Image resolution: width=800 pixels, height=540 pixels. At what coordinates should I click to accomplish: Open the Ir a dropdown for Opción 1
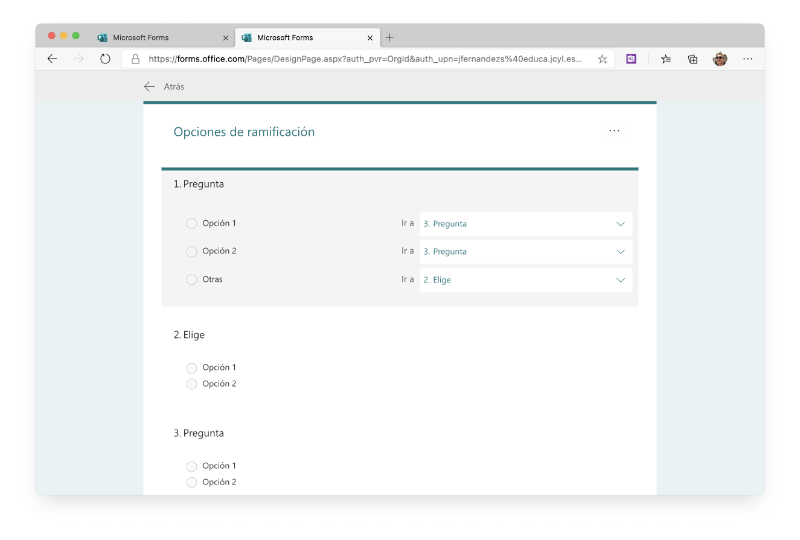point(526,224)
